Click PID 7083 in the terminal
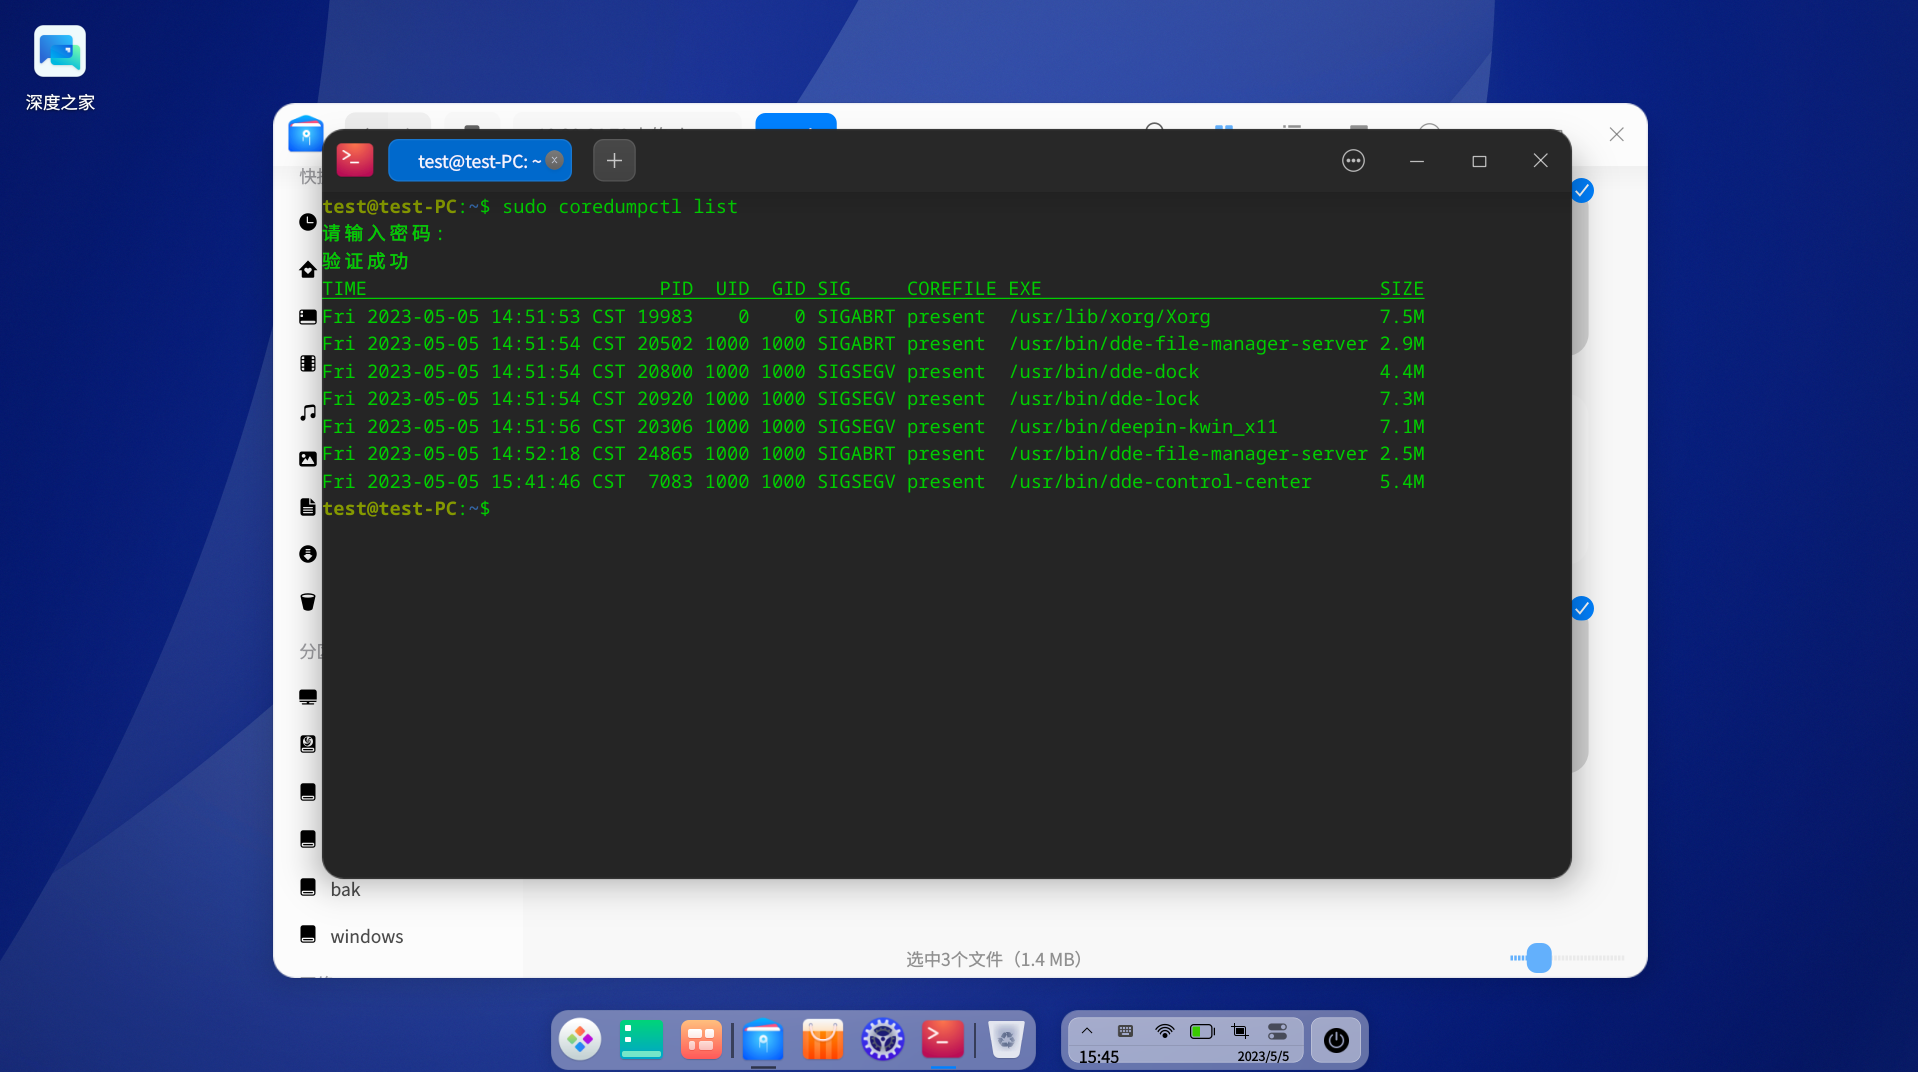Image resolution: width=1918 pixels, height=1072 pixels. [x=670, y=481]
